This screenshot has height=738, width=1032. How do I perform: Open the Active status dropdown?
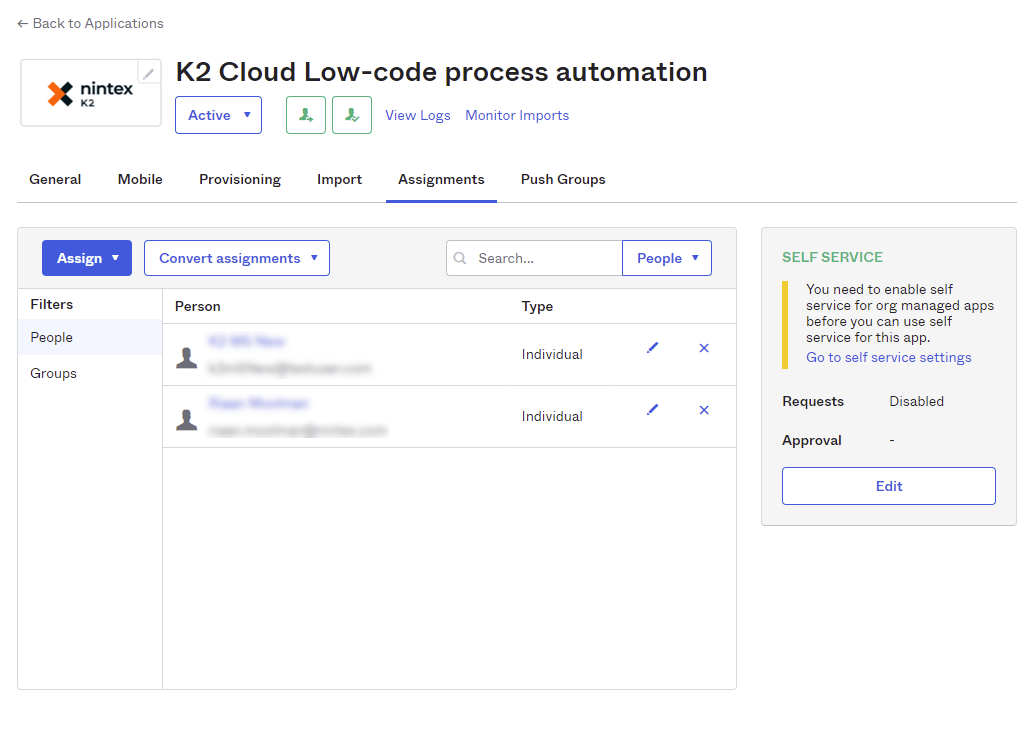coord(218,115)
